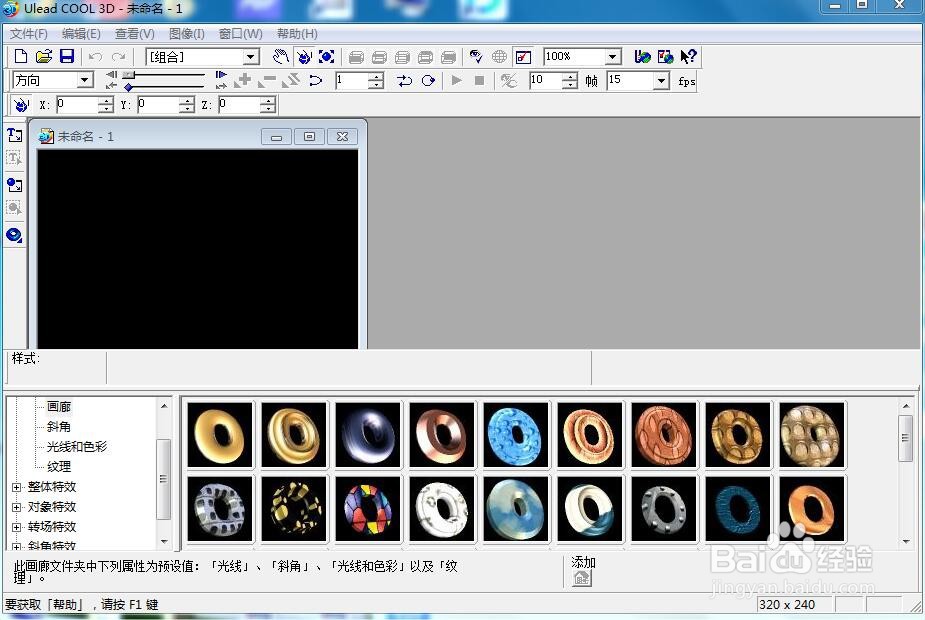This screenshot has height=620, width=925.
Task: Select the 斜角 tree item
Action: [x=59, y=427]
